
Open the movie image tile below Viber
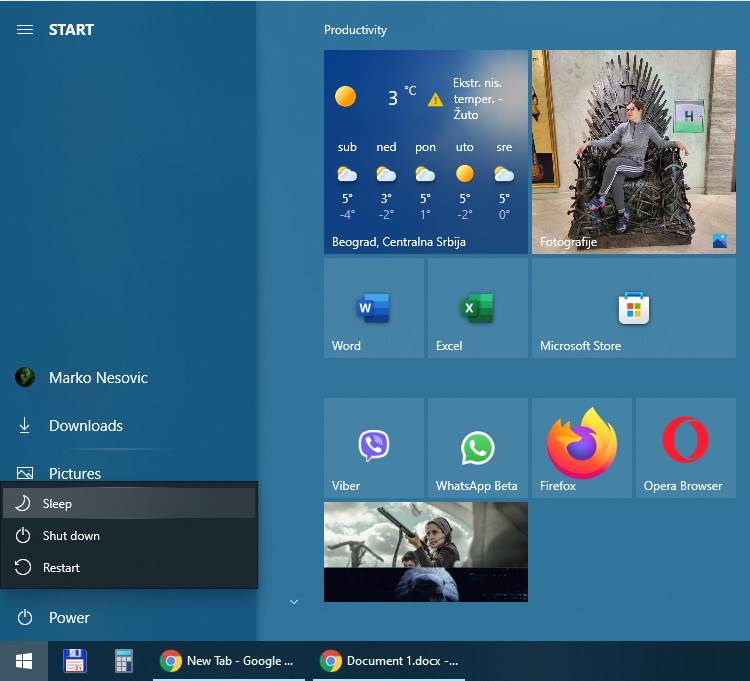click(x=426, y=551)
